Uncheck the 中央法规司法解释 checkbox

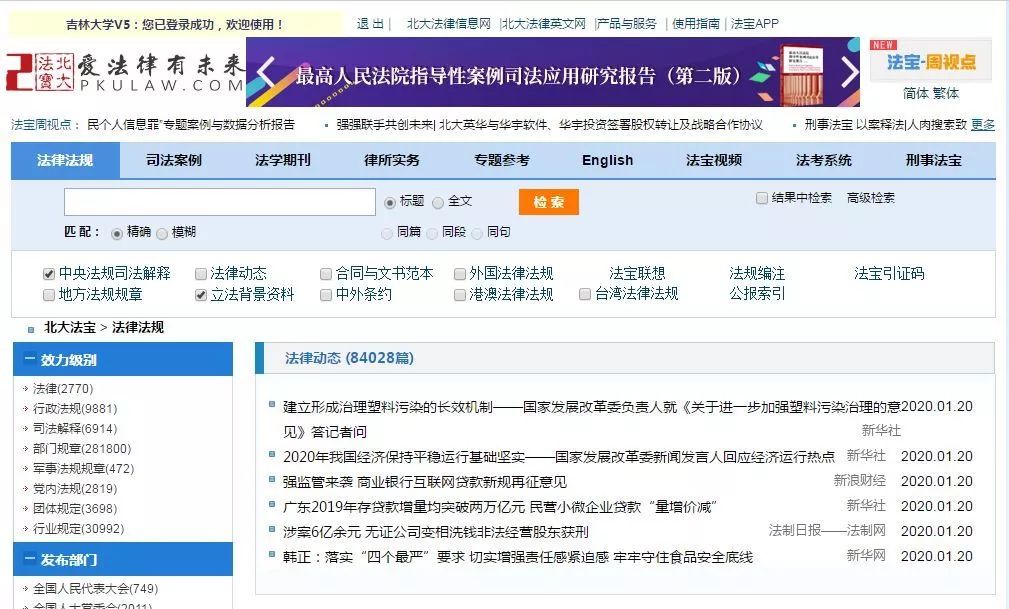tap(49, 274)
